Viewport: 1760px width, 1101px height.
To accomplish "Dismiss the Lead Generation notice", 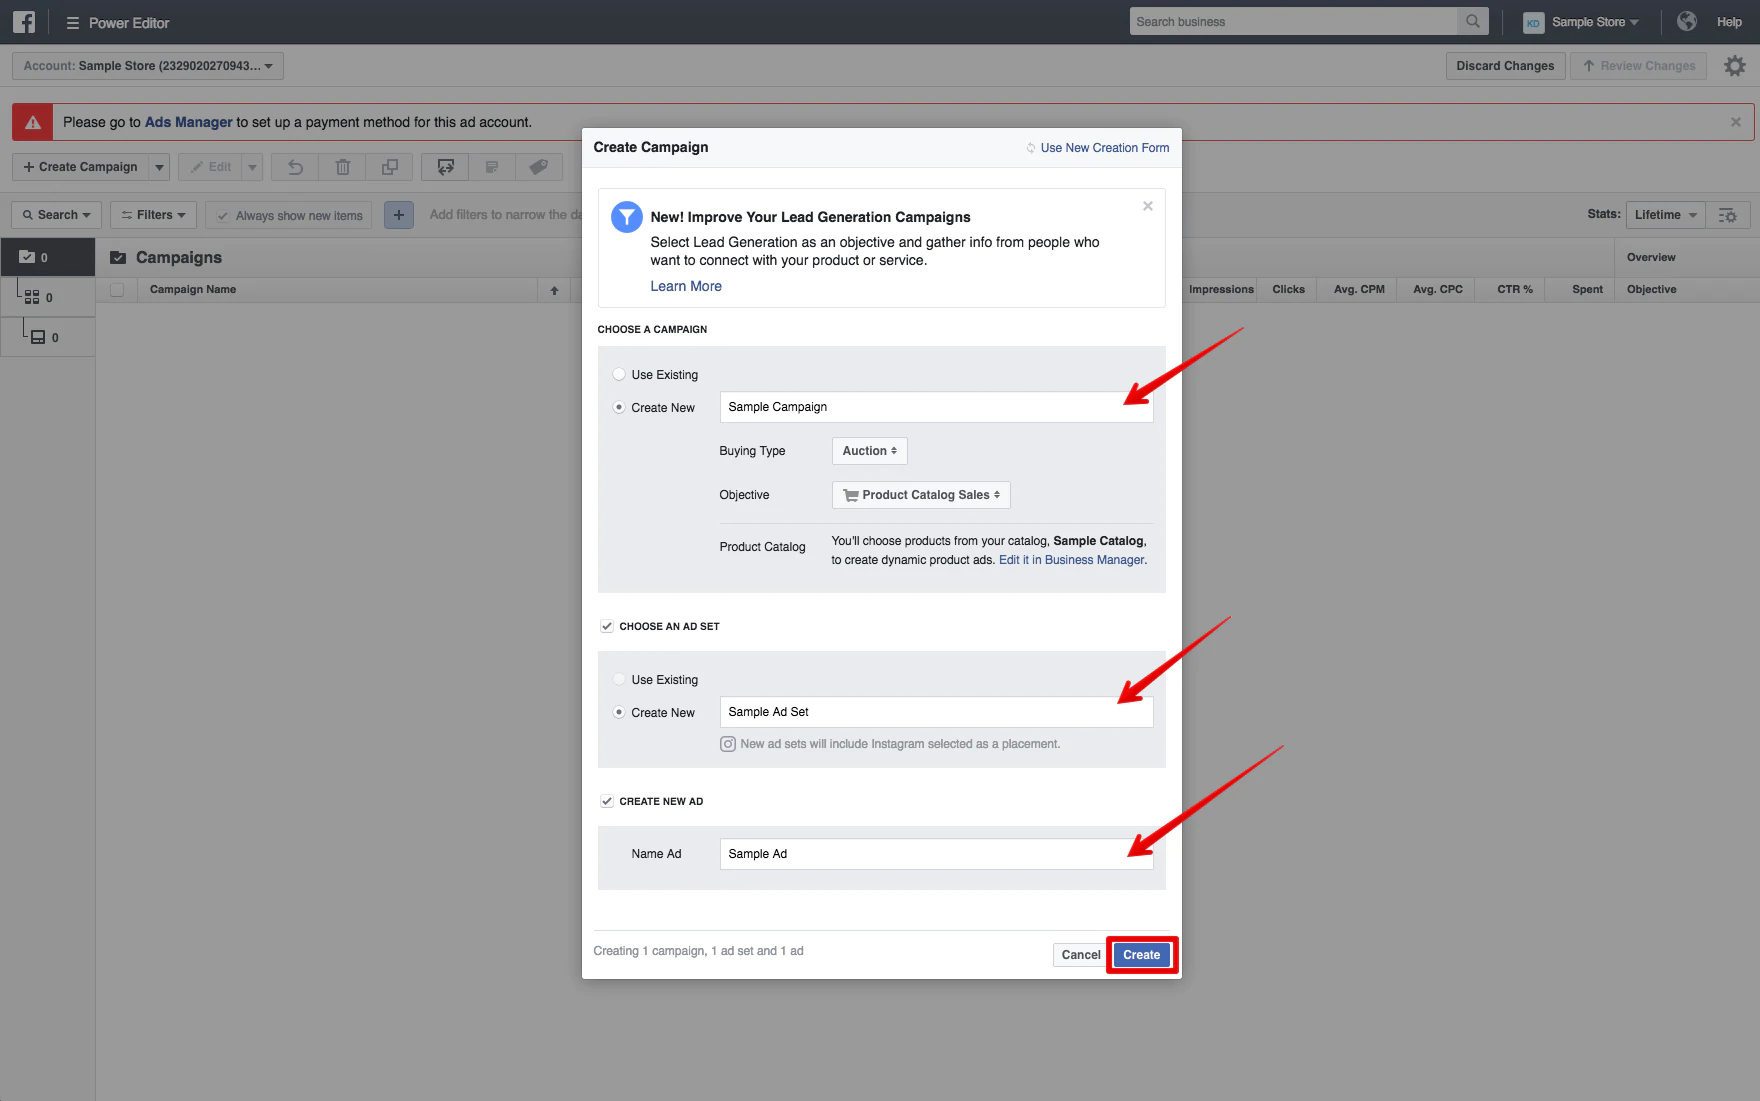I will tap(1148, 206).
